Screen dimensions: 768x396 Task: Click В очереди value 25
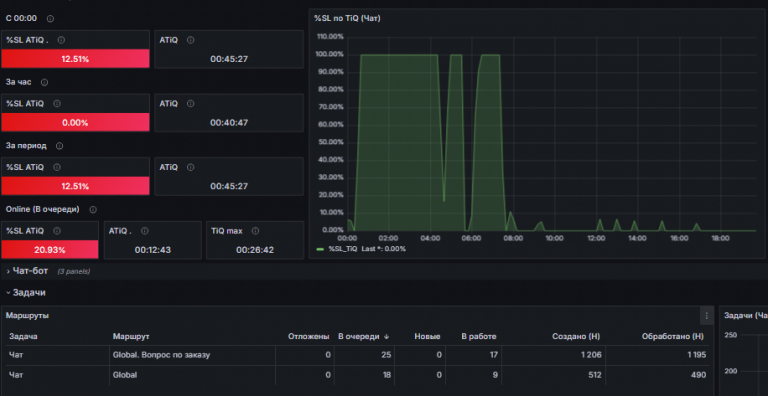point(386,355)
